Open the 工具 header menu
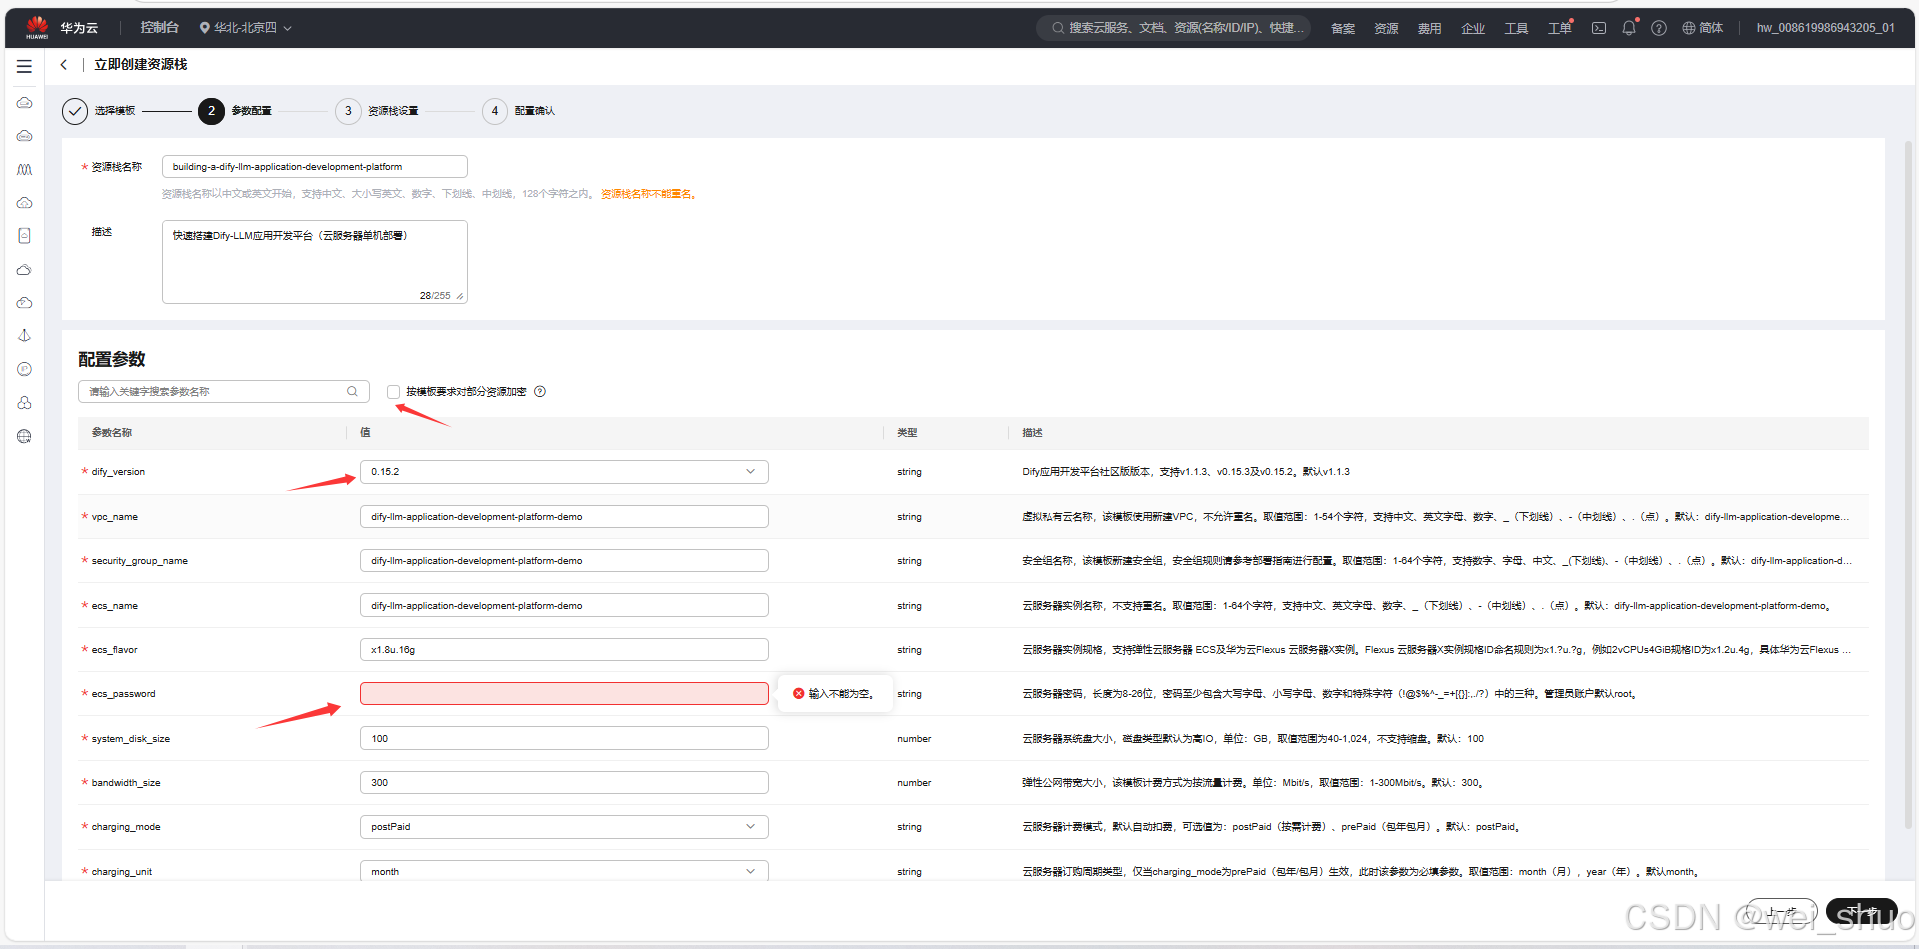1919x949 pixels. click(1516, 28)
